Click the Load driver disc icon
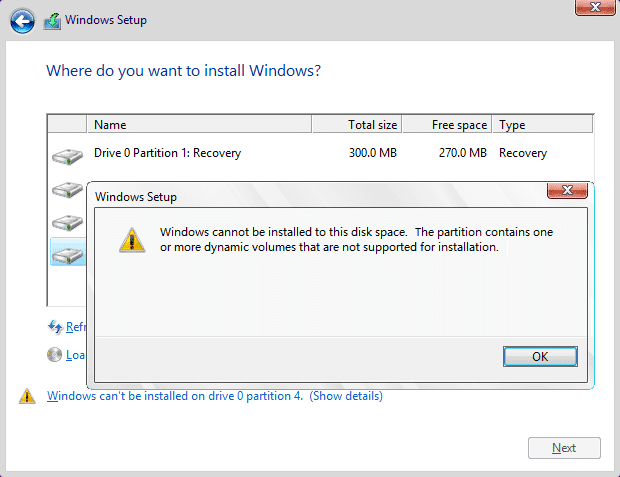The width and height of the screenshot is (620, 477). (55, 354)
